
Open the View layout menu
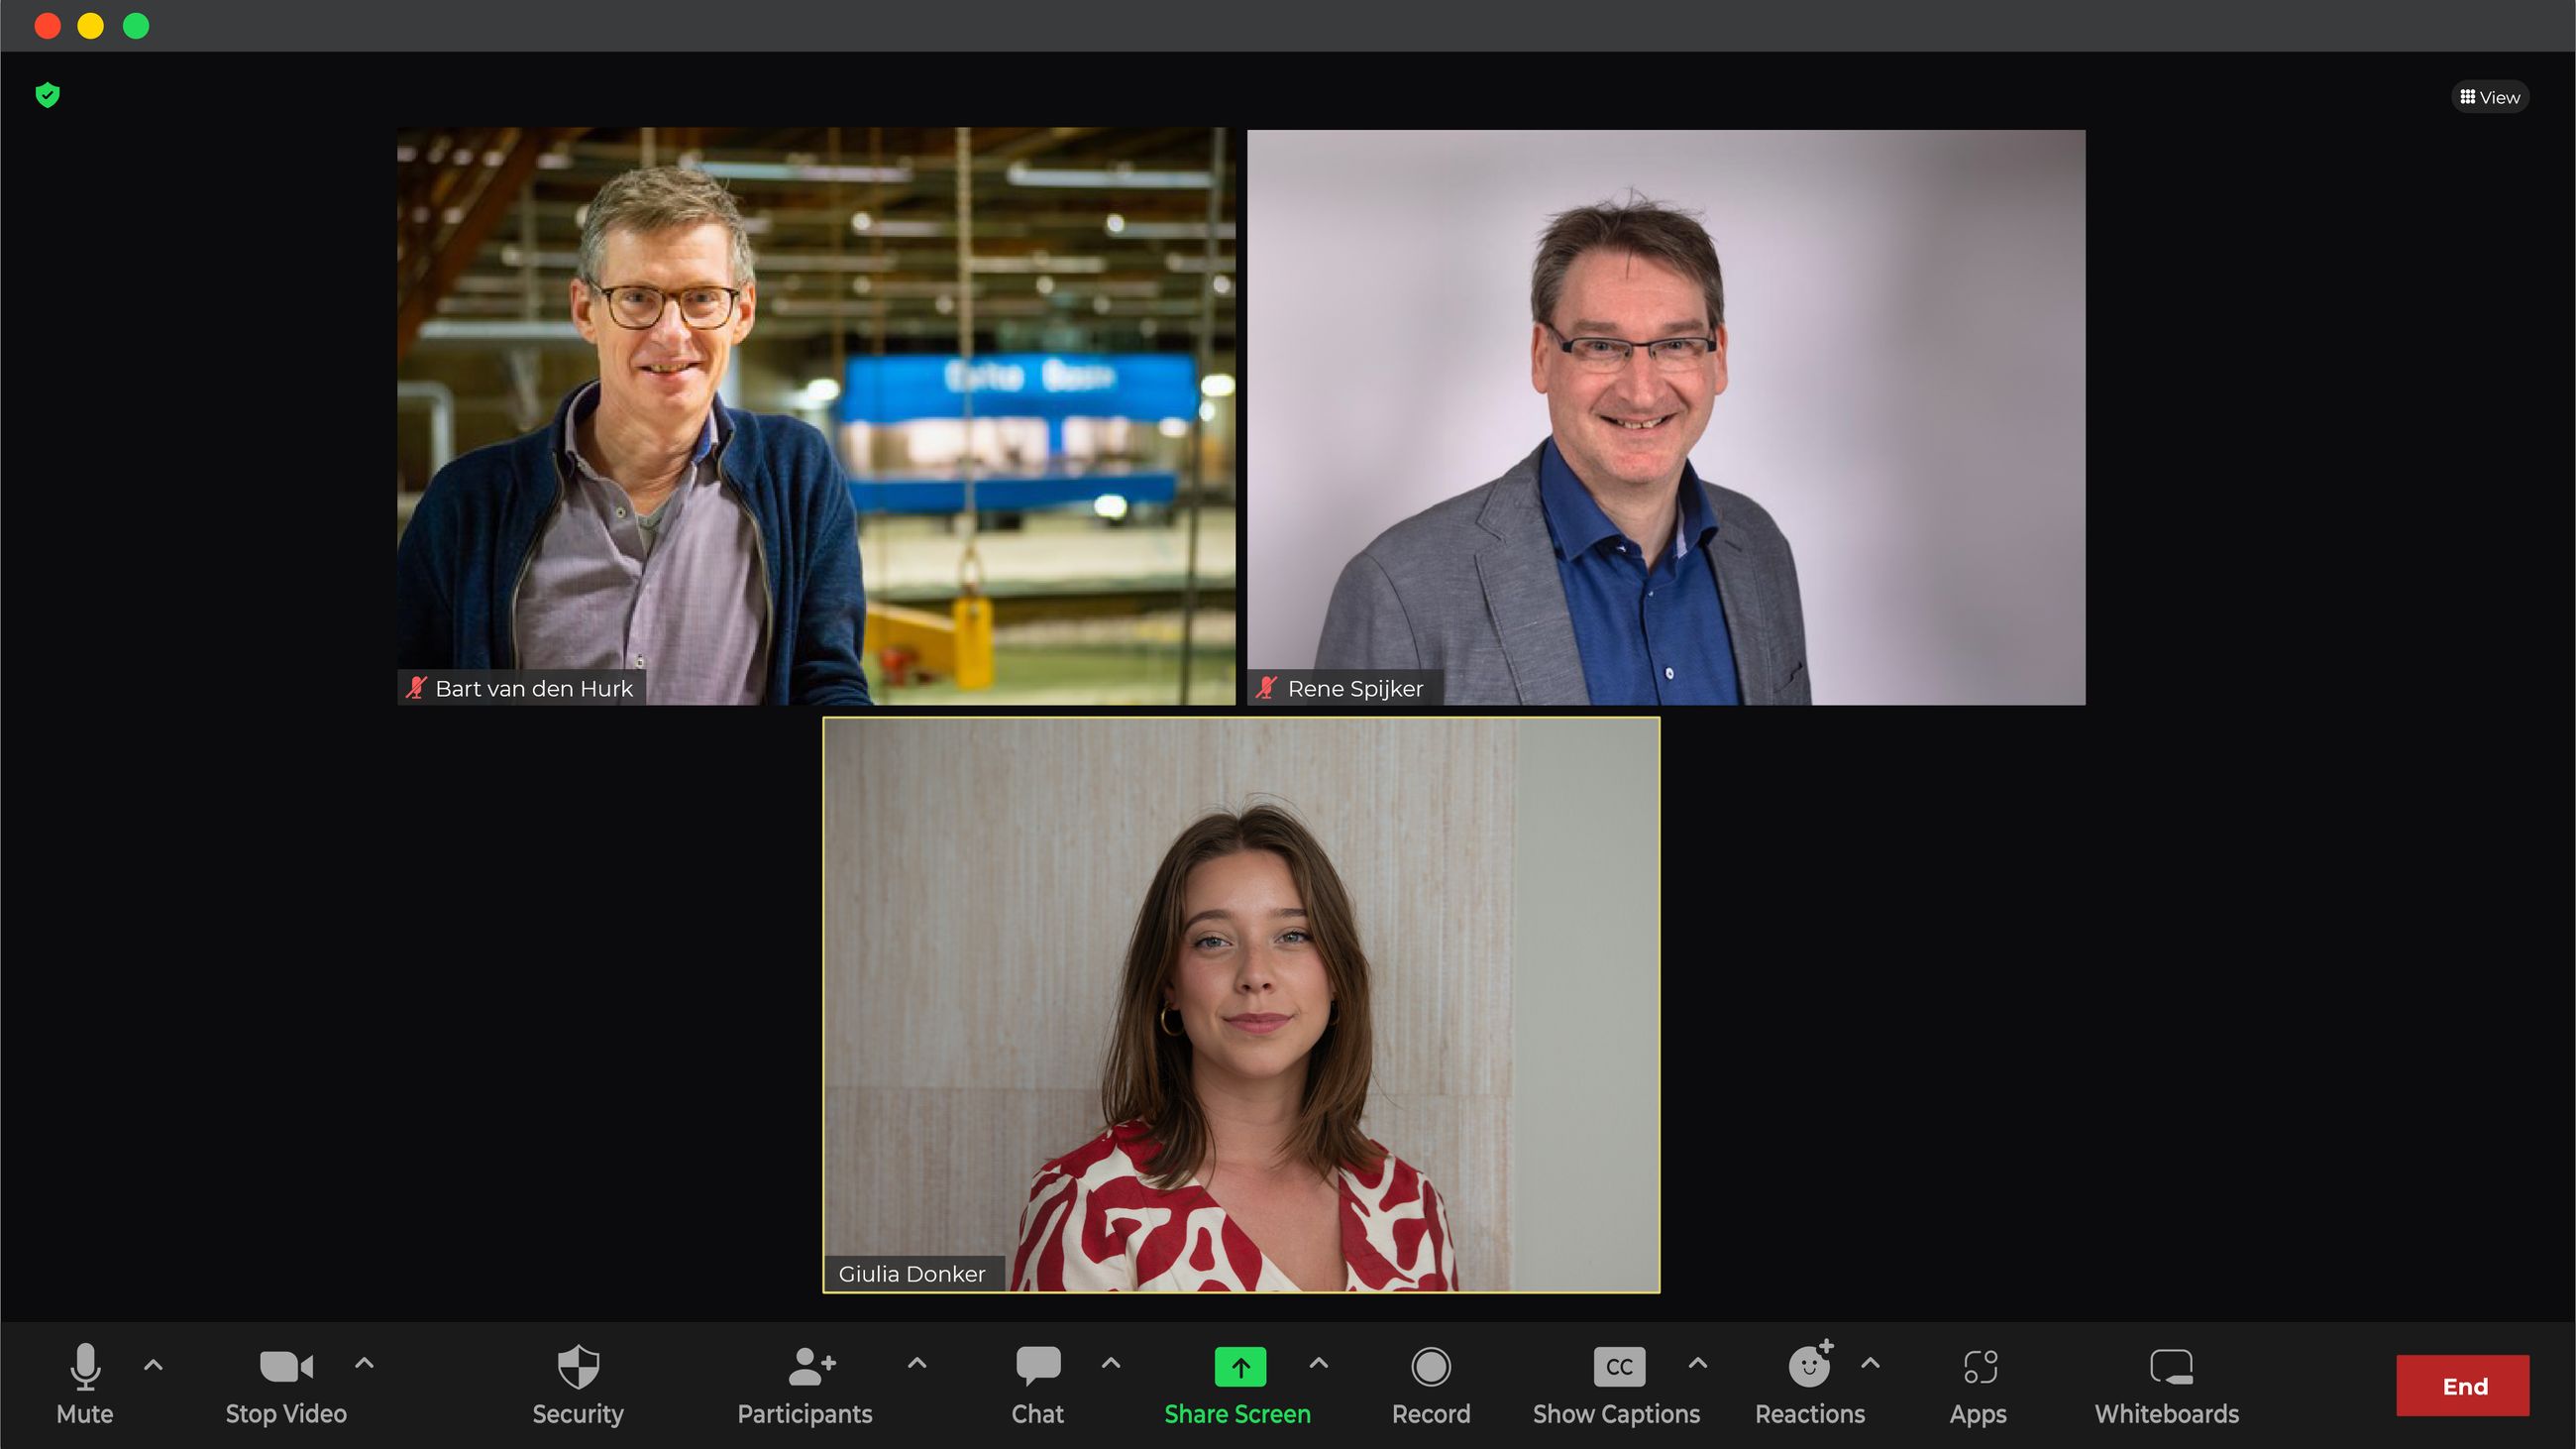point(2489,97)
